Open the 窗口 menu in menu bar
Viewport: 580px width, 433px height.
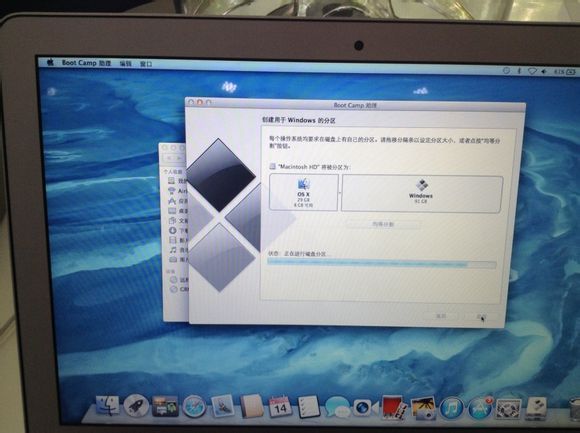coord(146,64)
